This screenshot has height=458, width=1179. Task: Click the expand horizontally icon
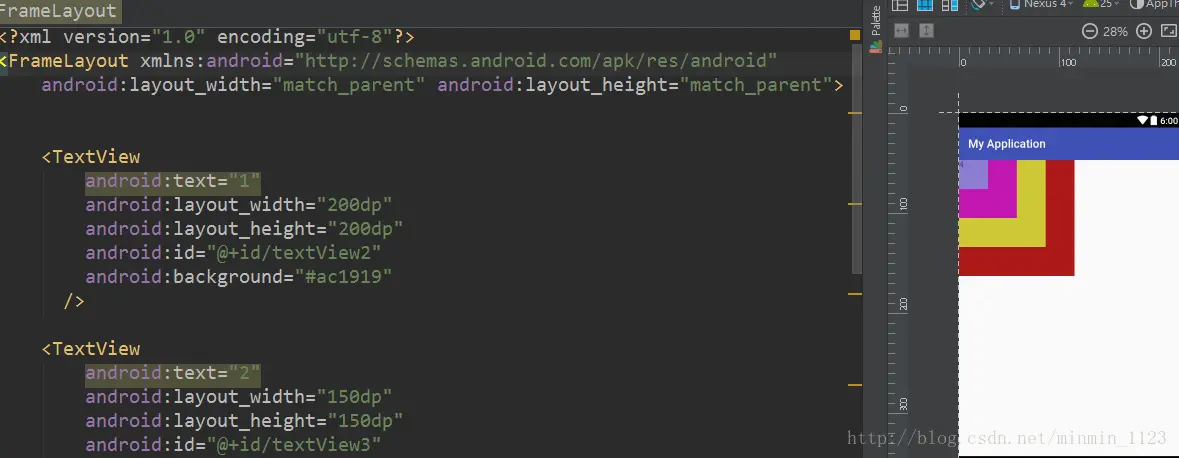pos(901,31)
